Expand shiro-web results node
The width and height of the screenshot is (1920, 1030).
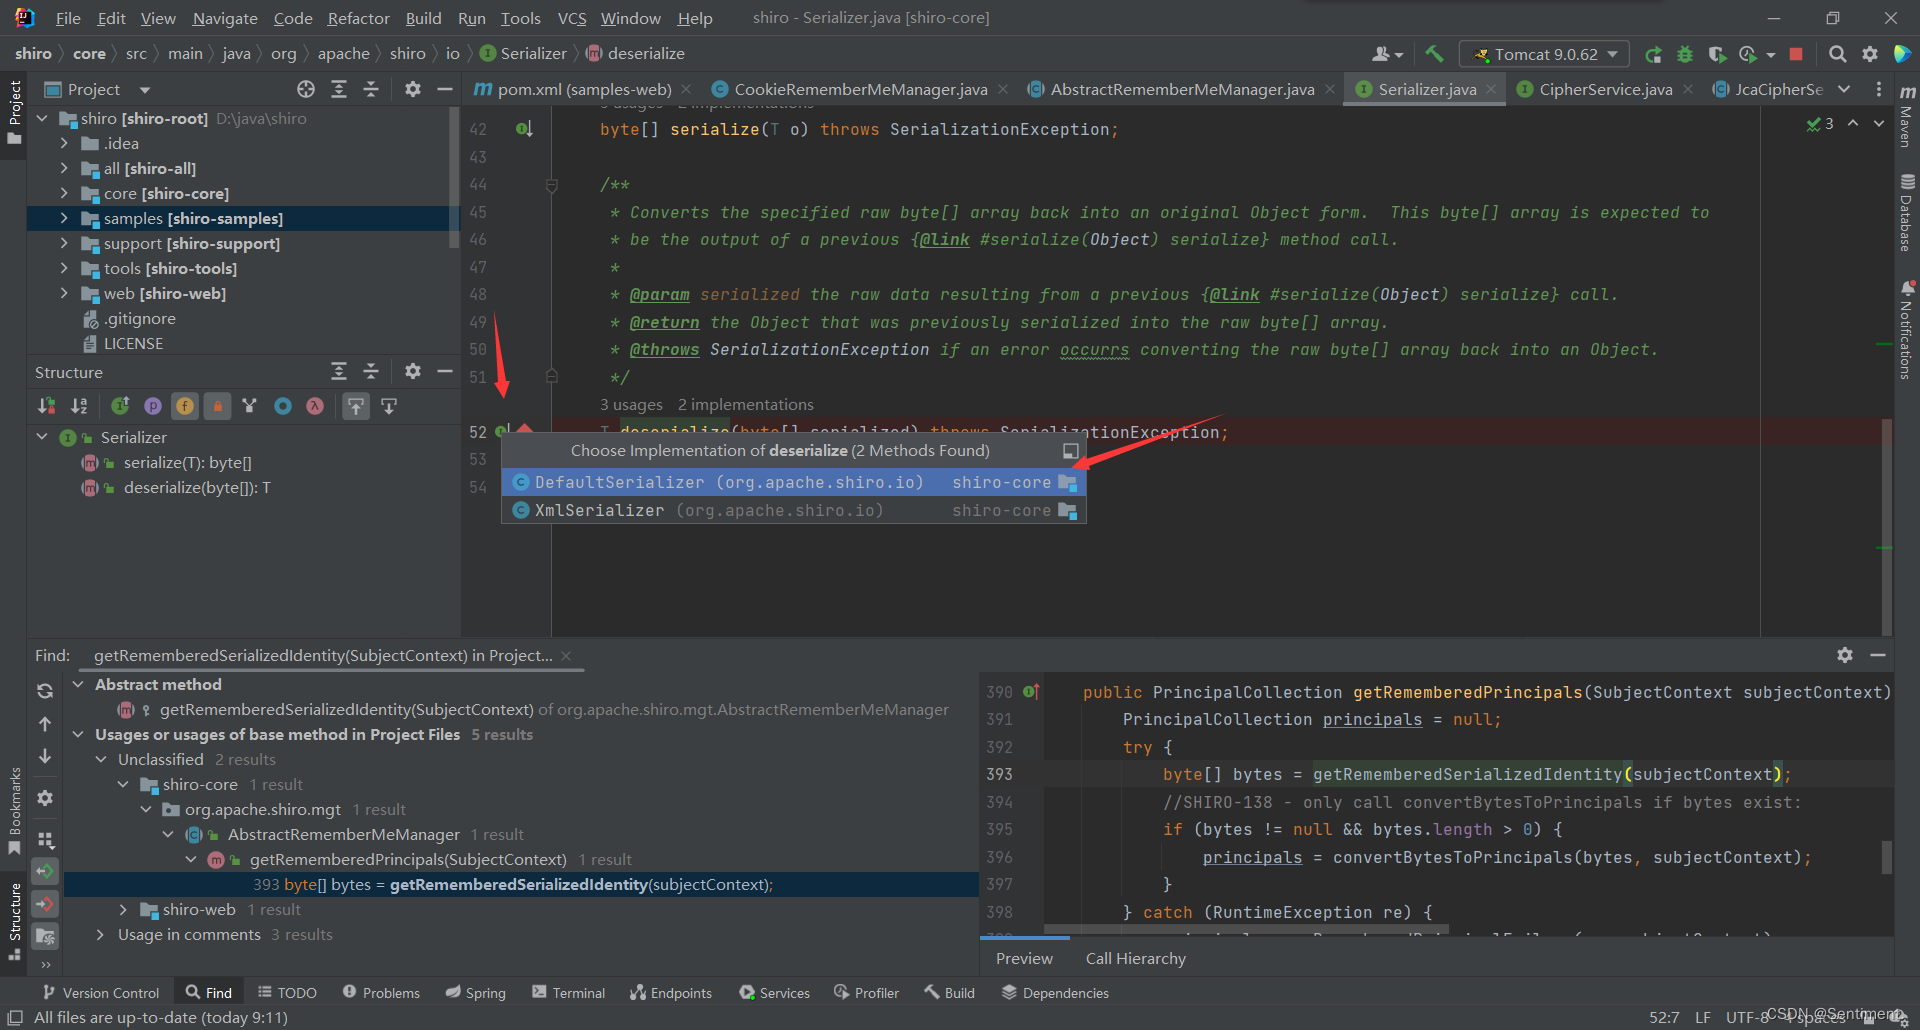pyautogui.click(x=123, y=909)
